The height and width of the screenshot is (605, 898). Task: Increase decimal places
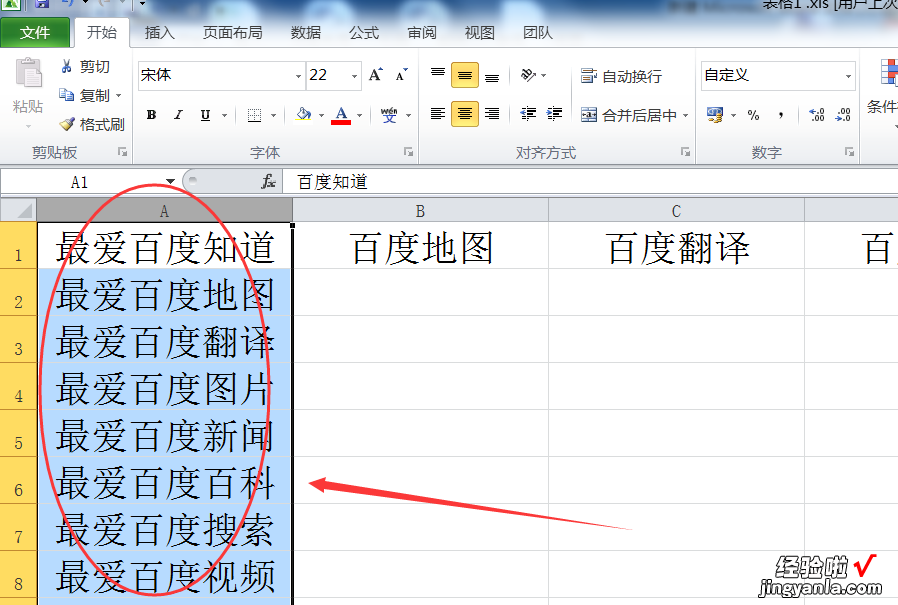coord(816,115)
